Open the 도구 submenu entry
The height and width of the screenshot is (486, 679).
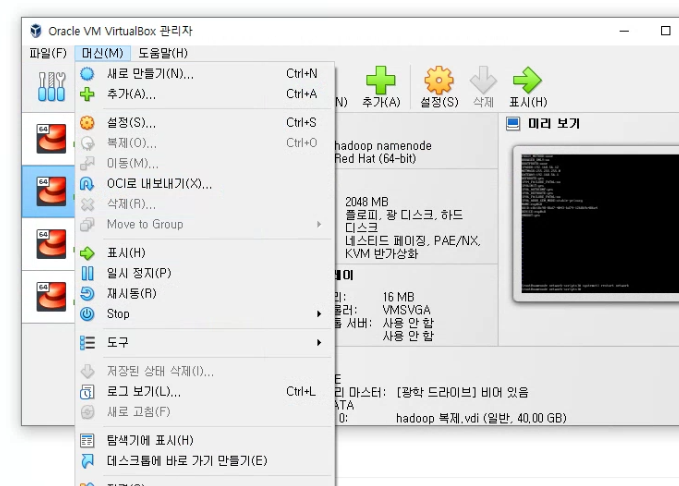[x=205, y=343]
